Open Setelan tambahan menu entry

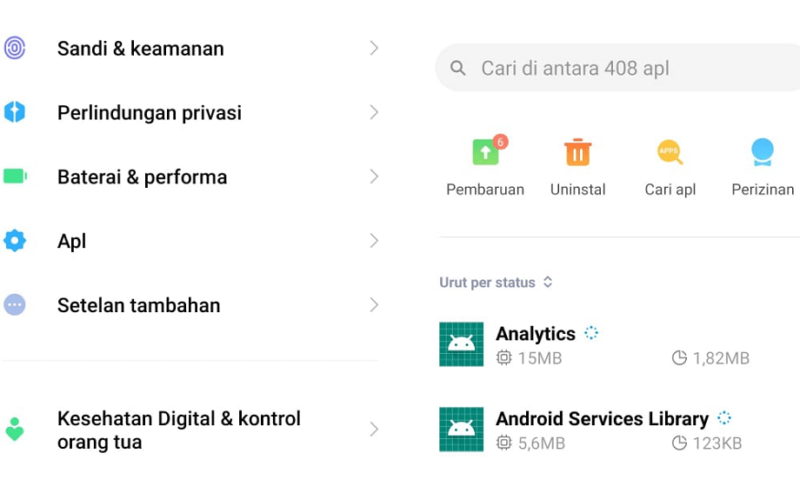click(191, 305)
